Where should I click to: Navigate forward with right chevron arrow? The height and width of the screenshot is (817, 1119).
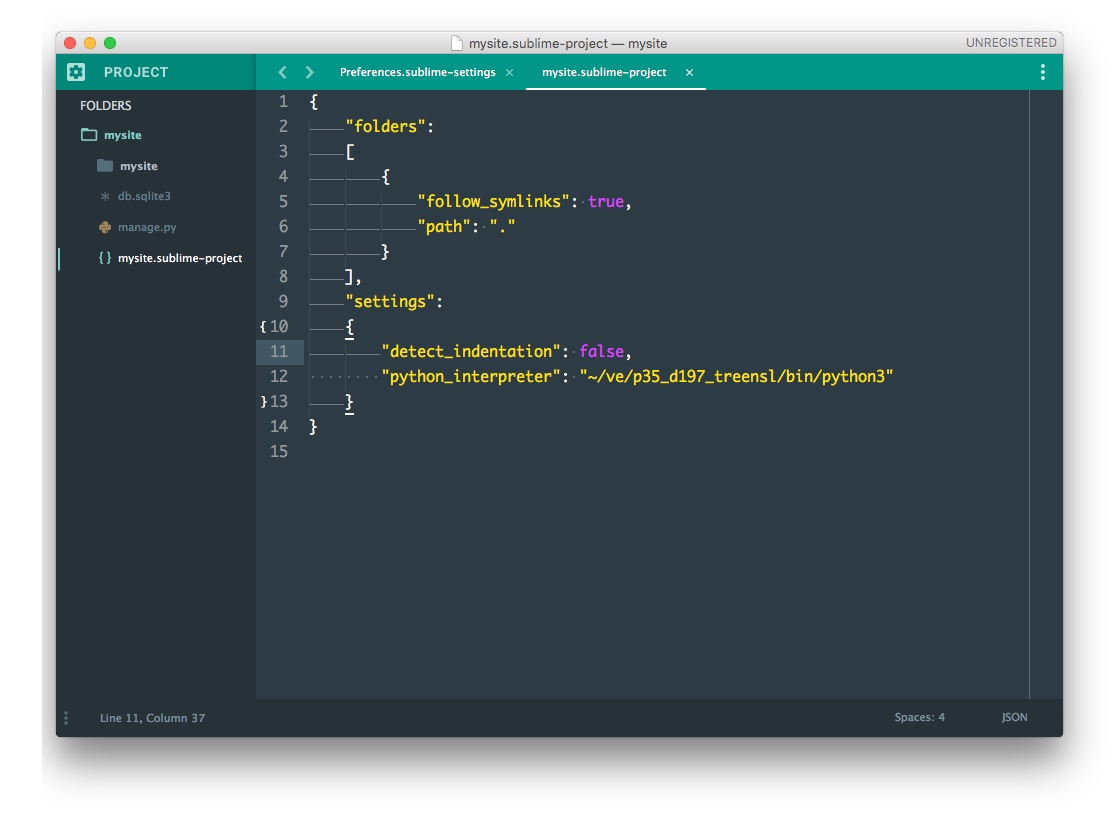309,72
